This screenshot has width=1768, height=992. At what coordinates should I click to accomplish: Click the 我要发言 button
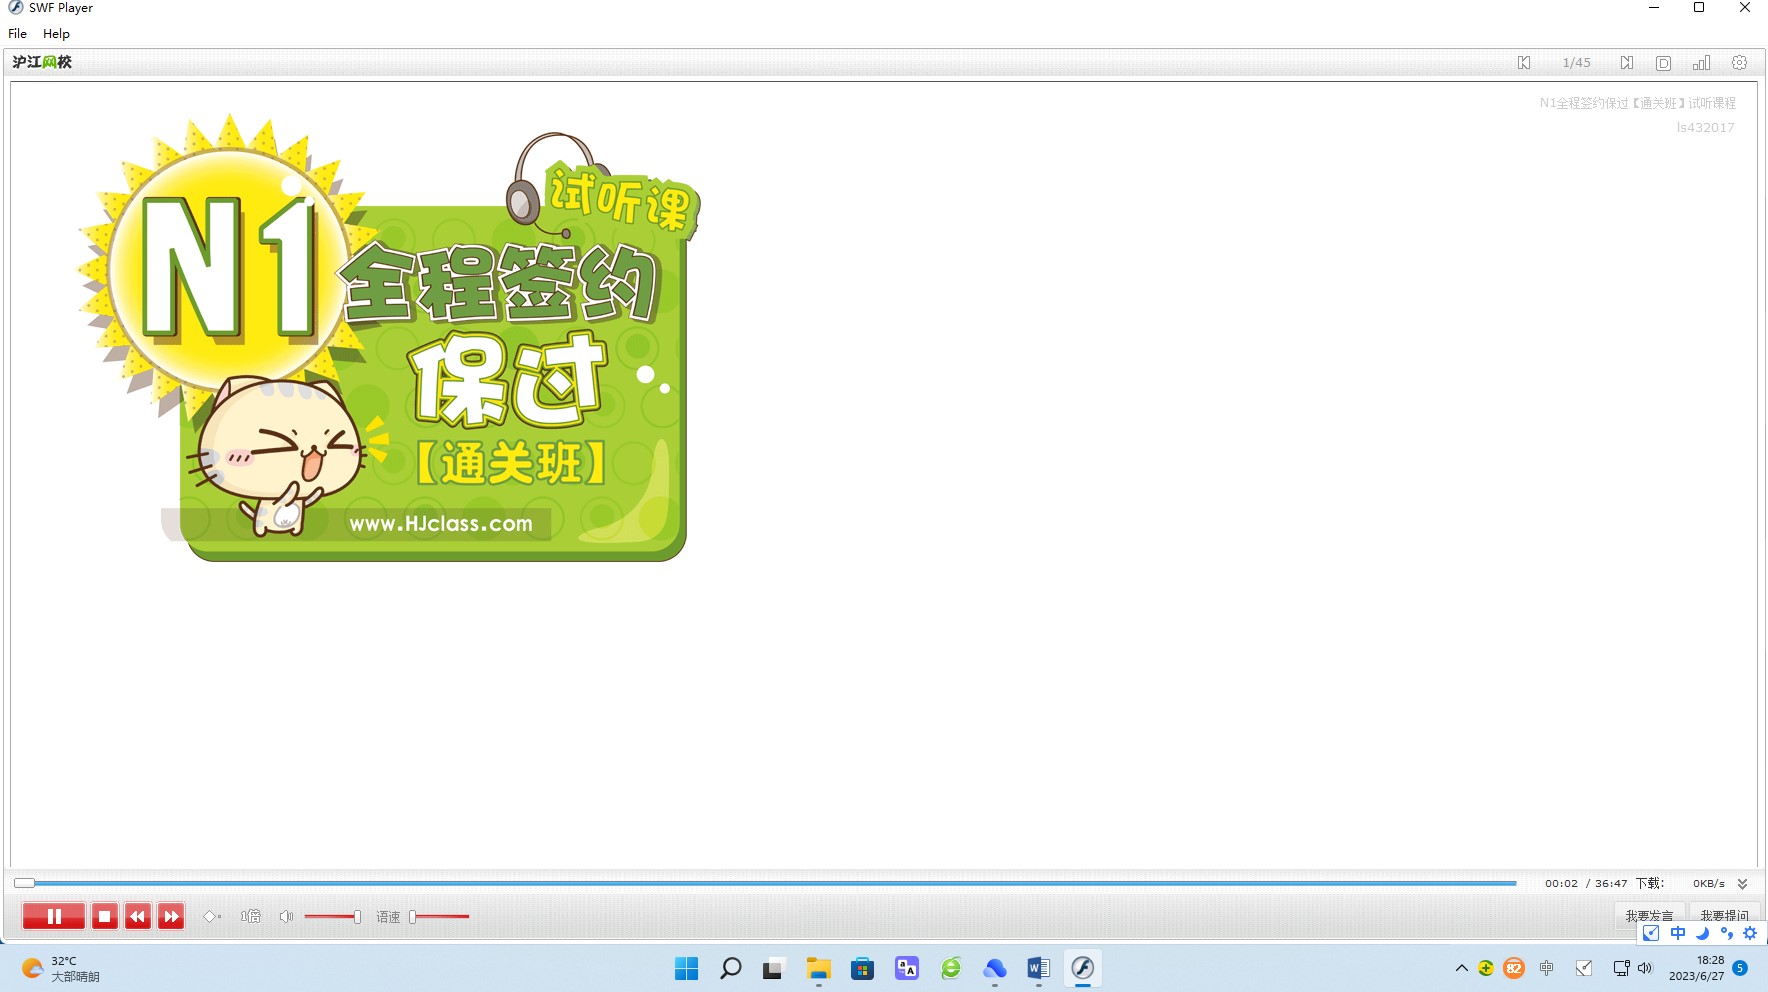pos(1649,915)
